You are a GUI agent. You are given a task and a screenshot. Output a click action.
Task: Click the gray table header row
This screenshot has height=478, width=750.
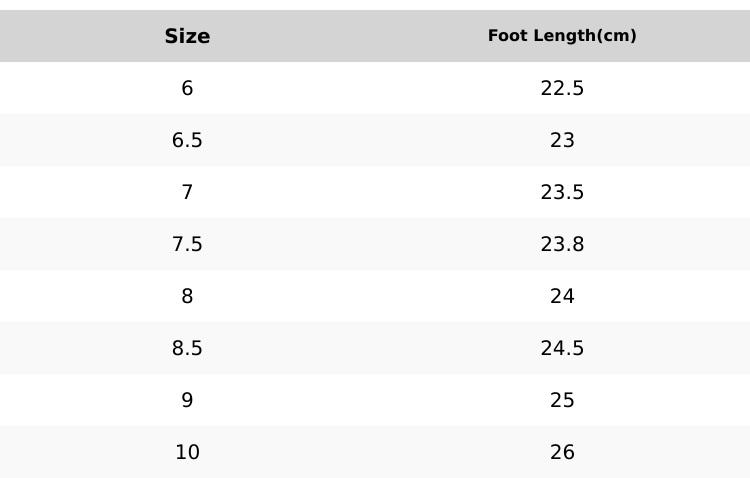click(x=375, y=36)
